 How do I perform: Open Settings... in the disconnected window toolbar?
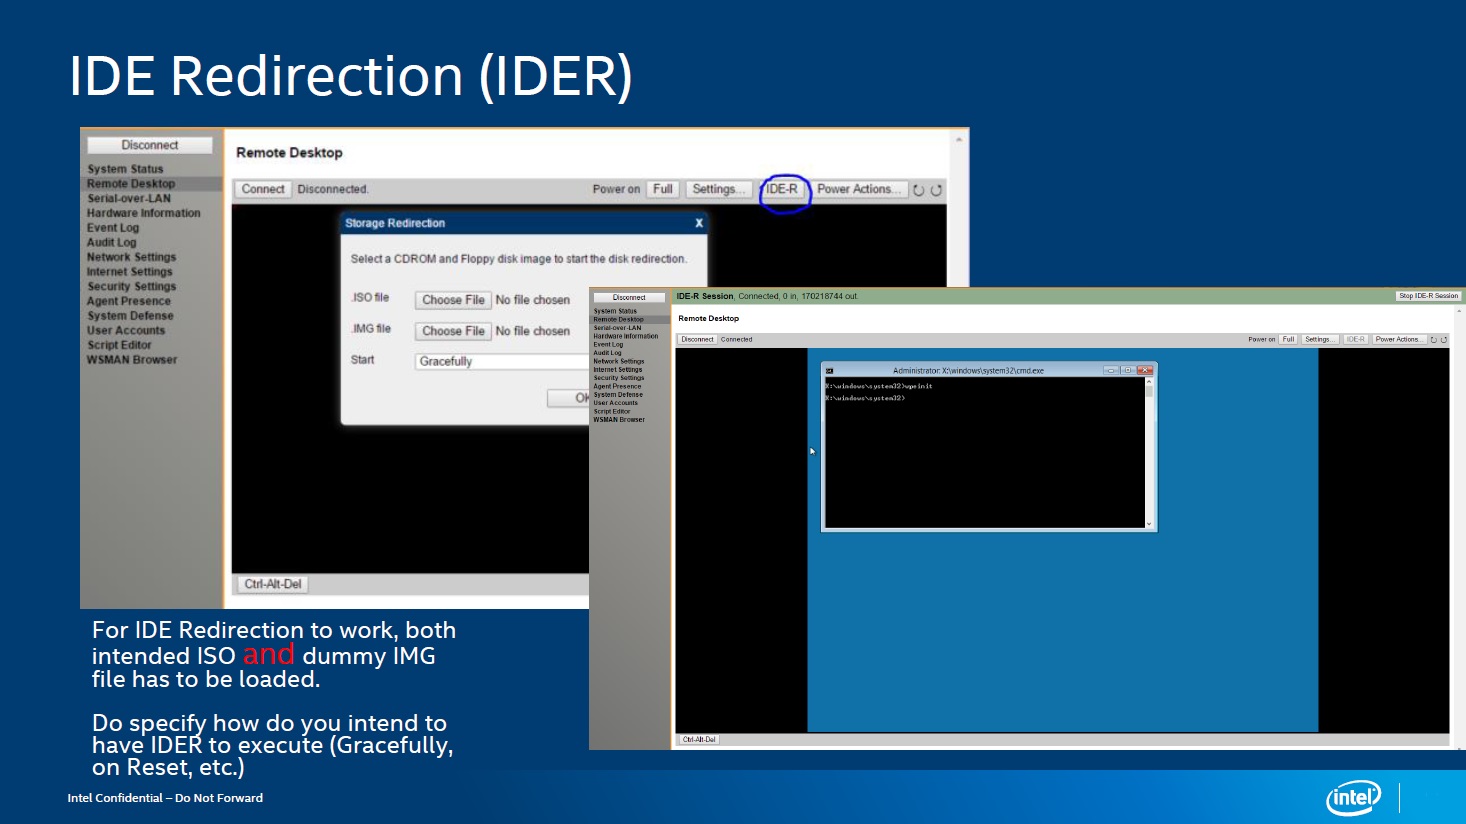point(719,189)
